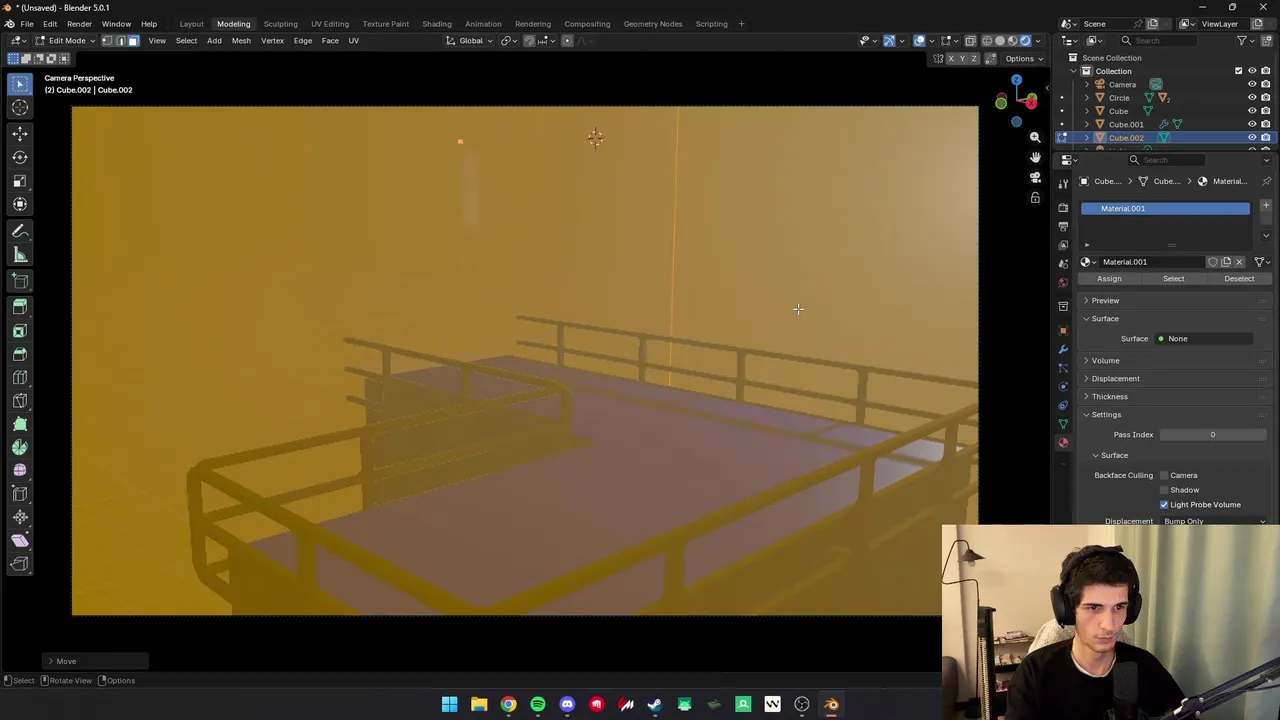Select the Add Cube tool

[x=20, y=282]
